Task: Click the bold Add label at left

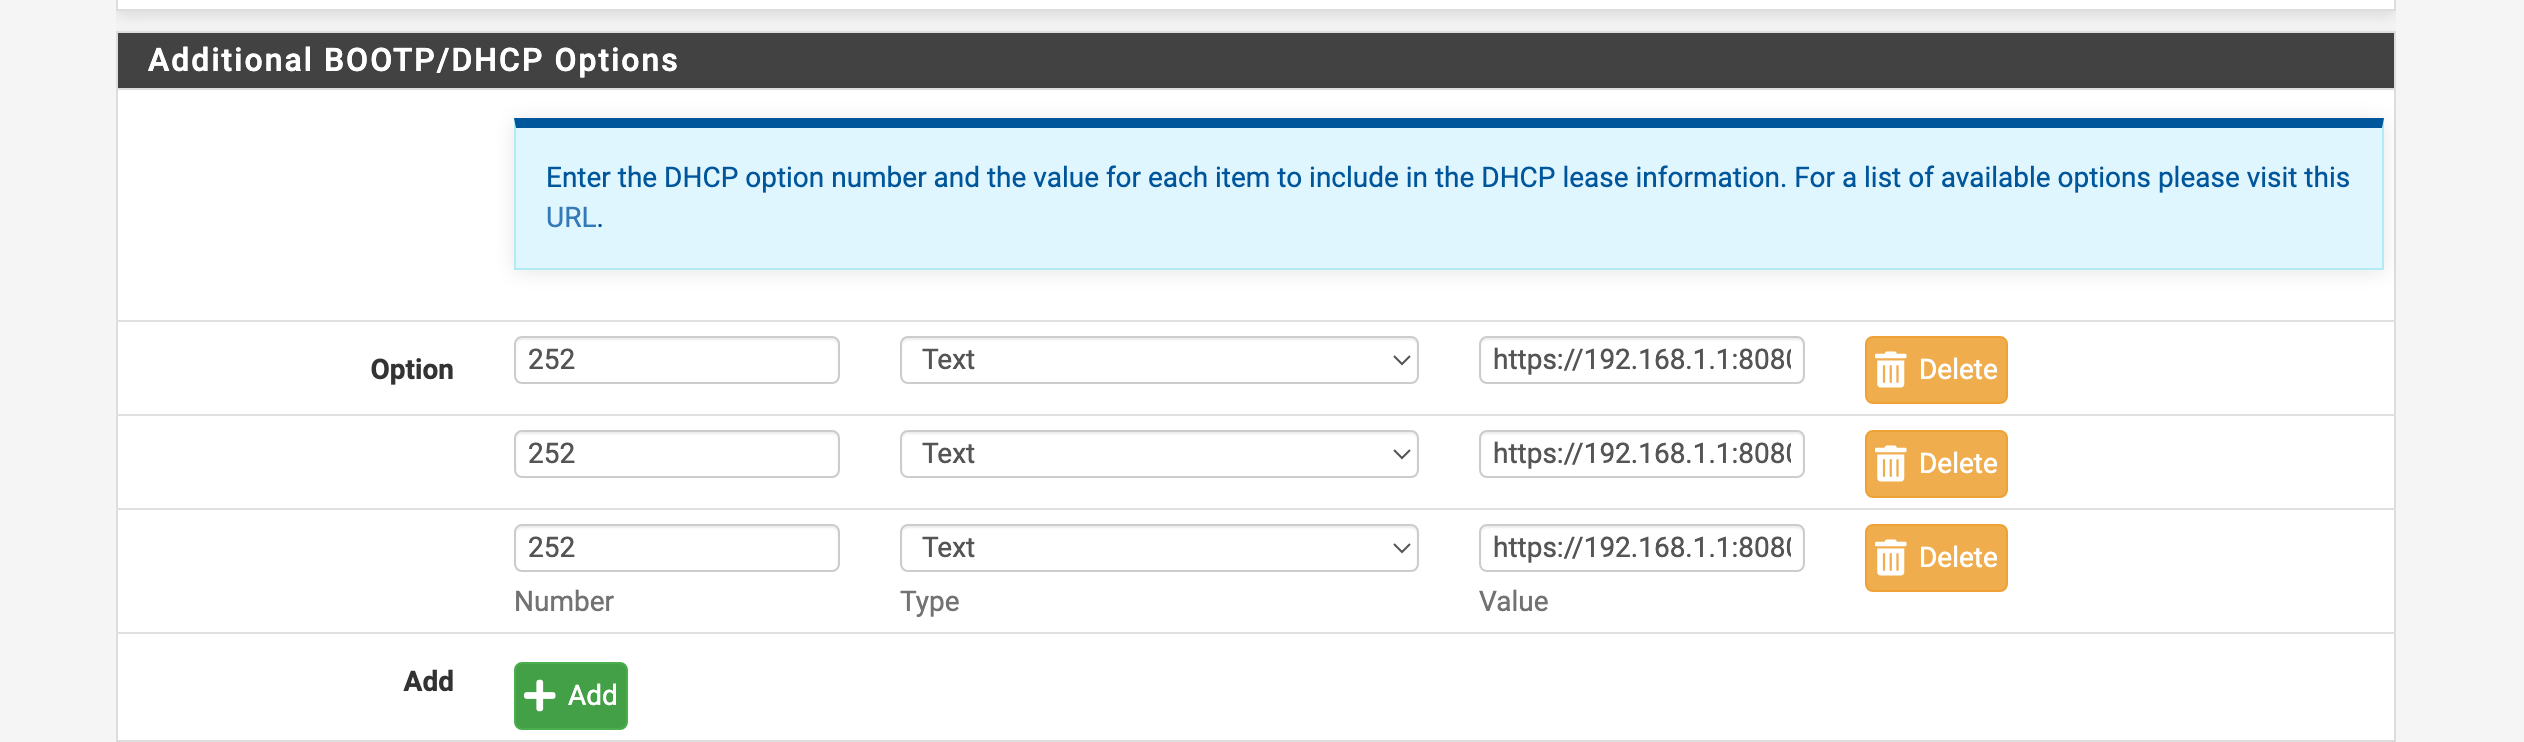Action: coord(428,681)
